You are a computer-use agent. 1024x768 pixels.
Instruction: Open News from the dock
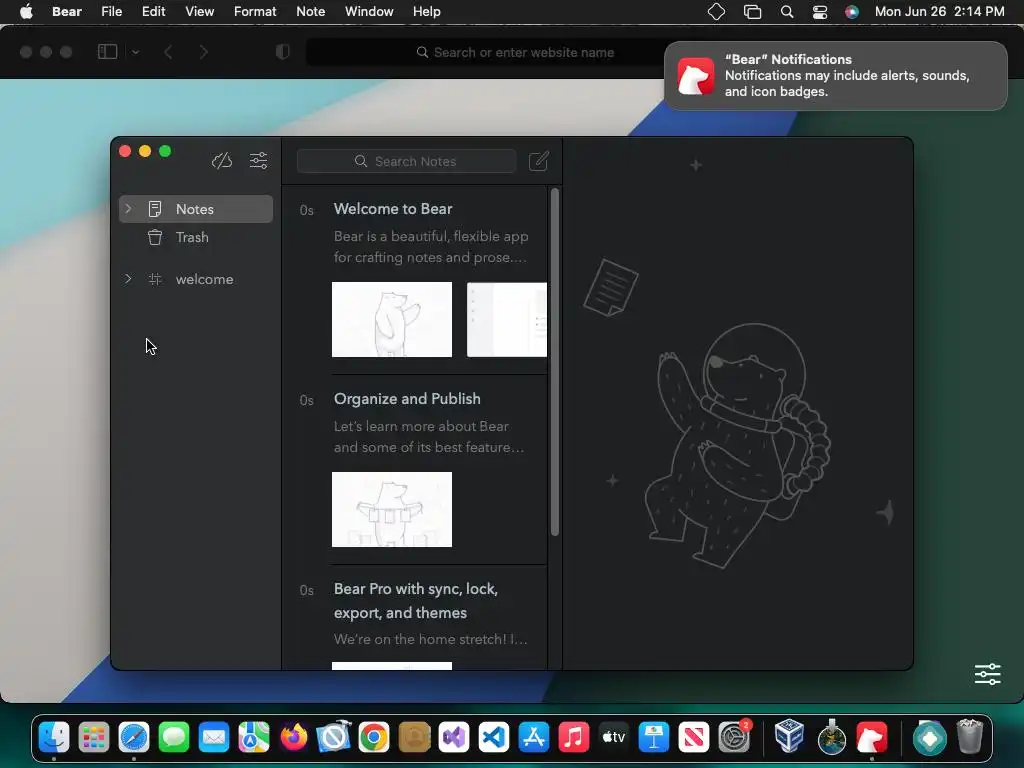pyautogui.click(x=694, y=738)
